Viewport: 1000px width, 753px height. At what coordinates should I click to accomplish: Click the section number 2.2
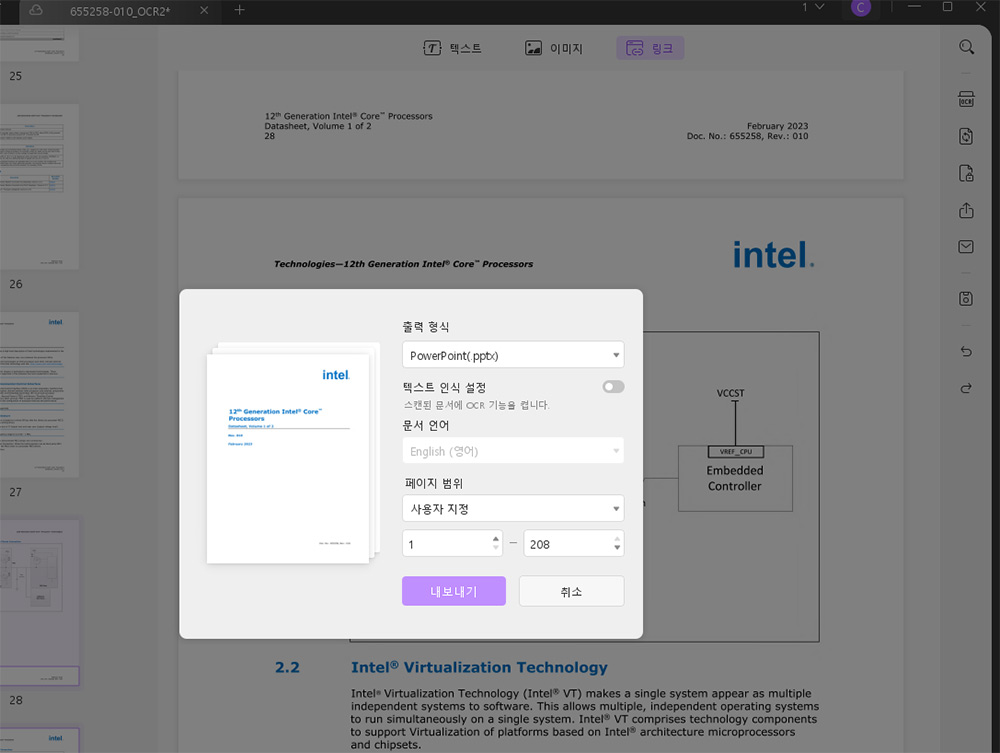coord(287,668)
